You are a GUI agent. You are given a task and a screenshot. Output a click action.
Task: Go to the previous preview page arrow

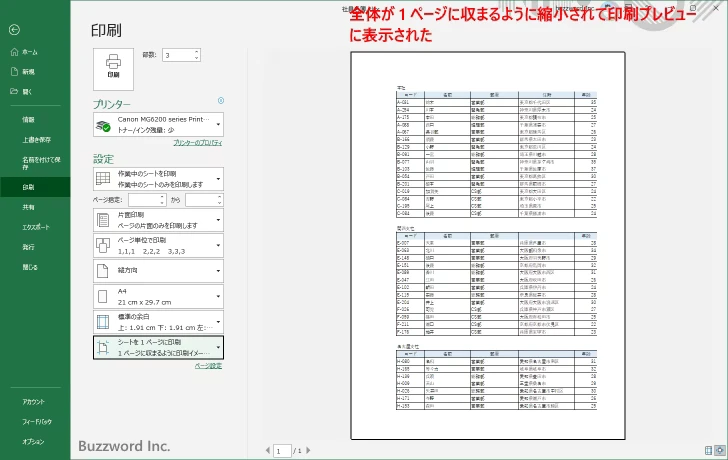(x=267, y=450)
